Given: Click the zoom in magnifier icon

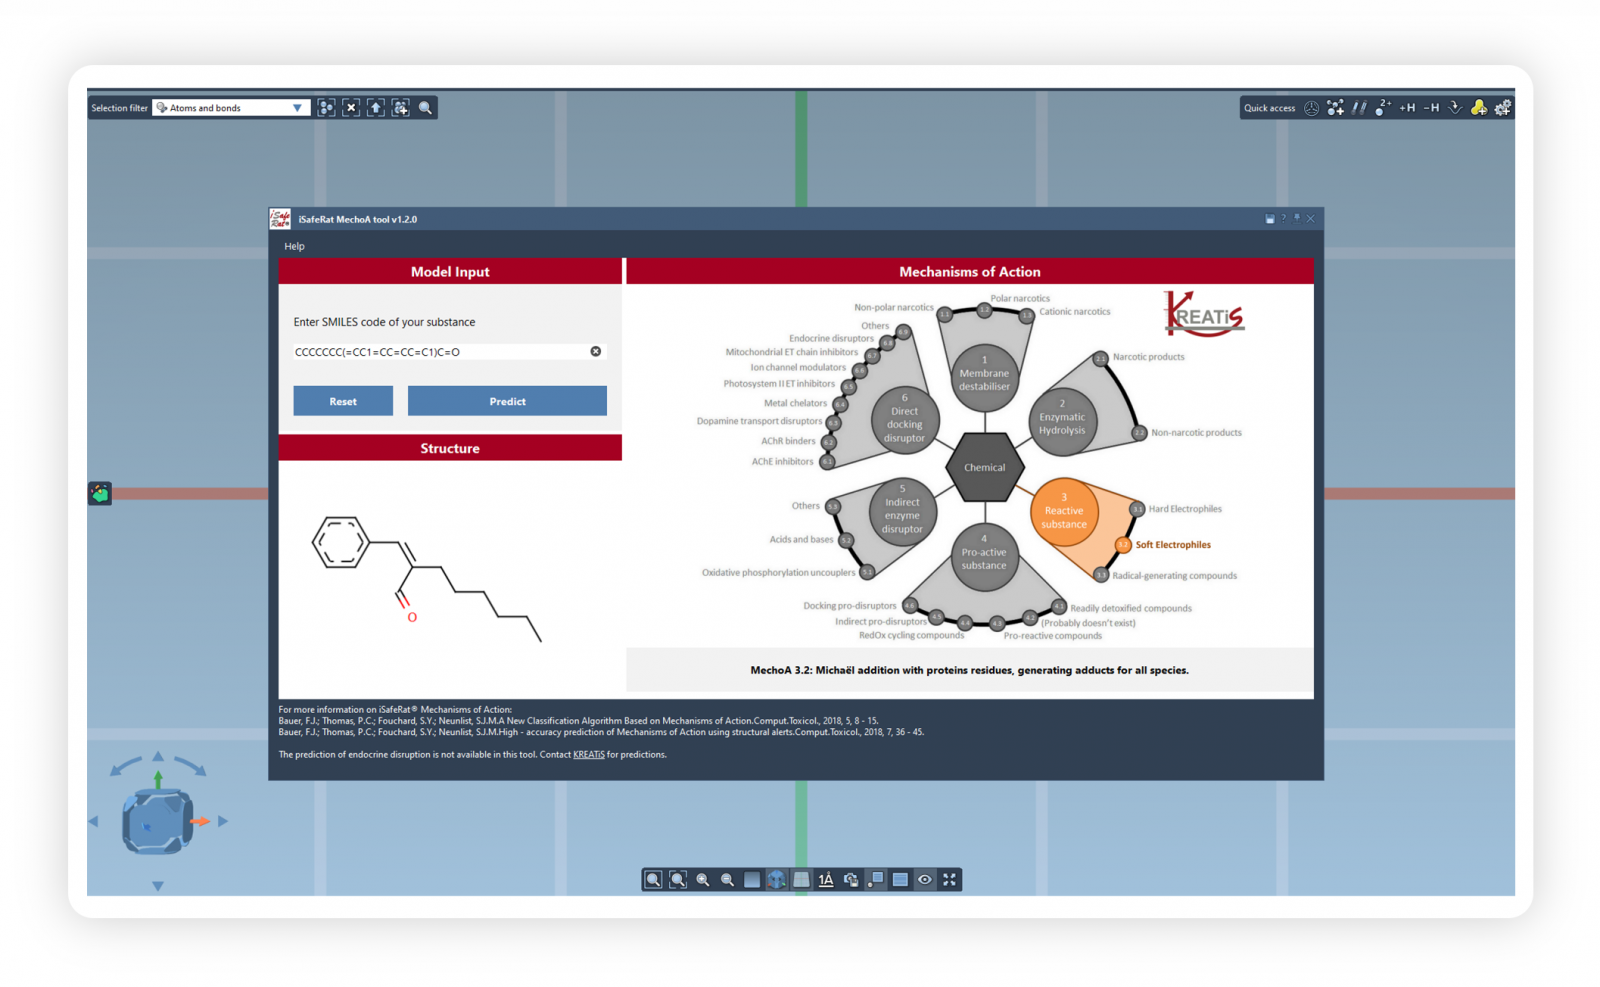Looking at the screenshot, I should [703, 880].
